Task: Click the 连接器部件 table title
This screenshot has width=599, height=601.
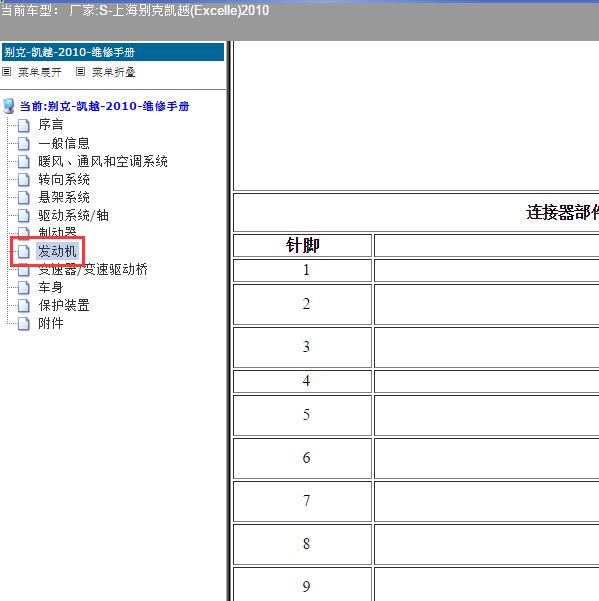Action: coord(562,212)
